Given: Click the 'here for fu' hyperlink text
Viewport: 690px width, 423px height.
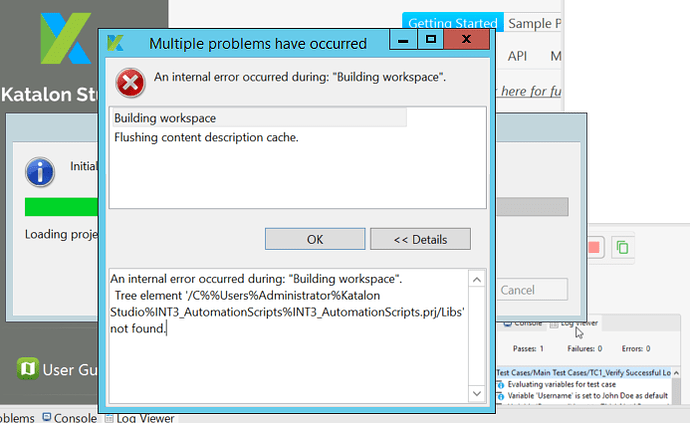Looking at the screenshot, I should [531, 91].
